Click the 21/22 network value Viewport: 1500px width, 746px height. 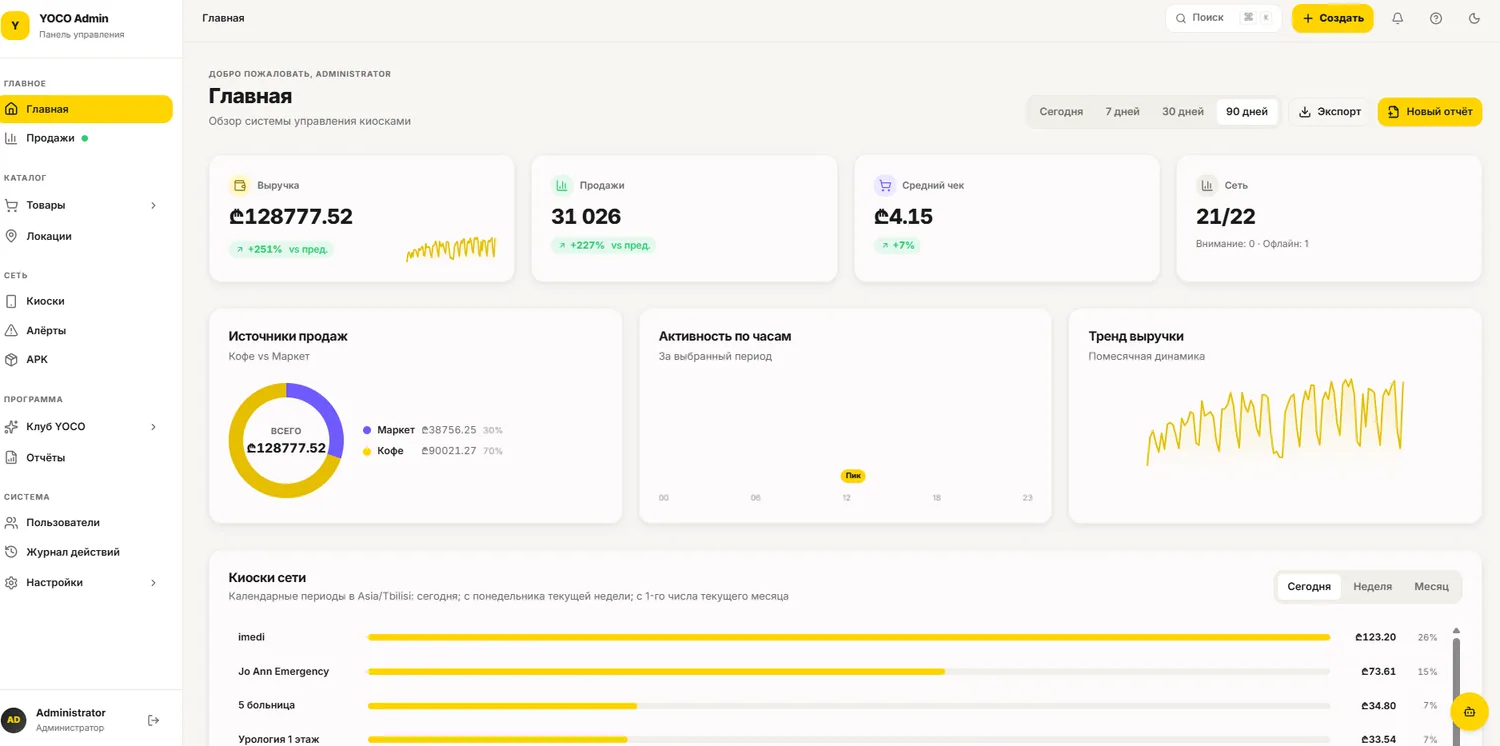point(1225,216)
